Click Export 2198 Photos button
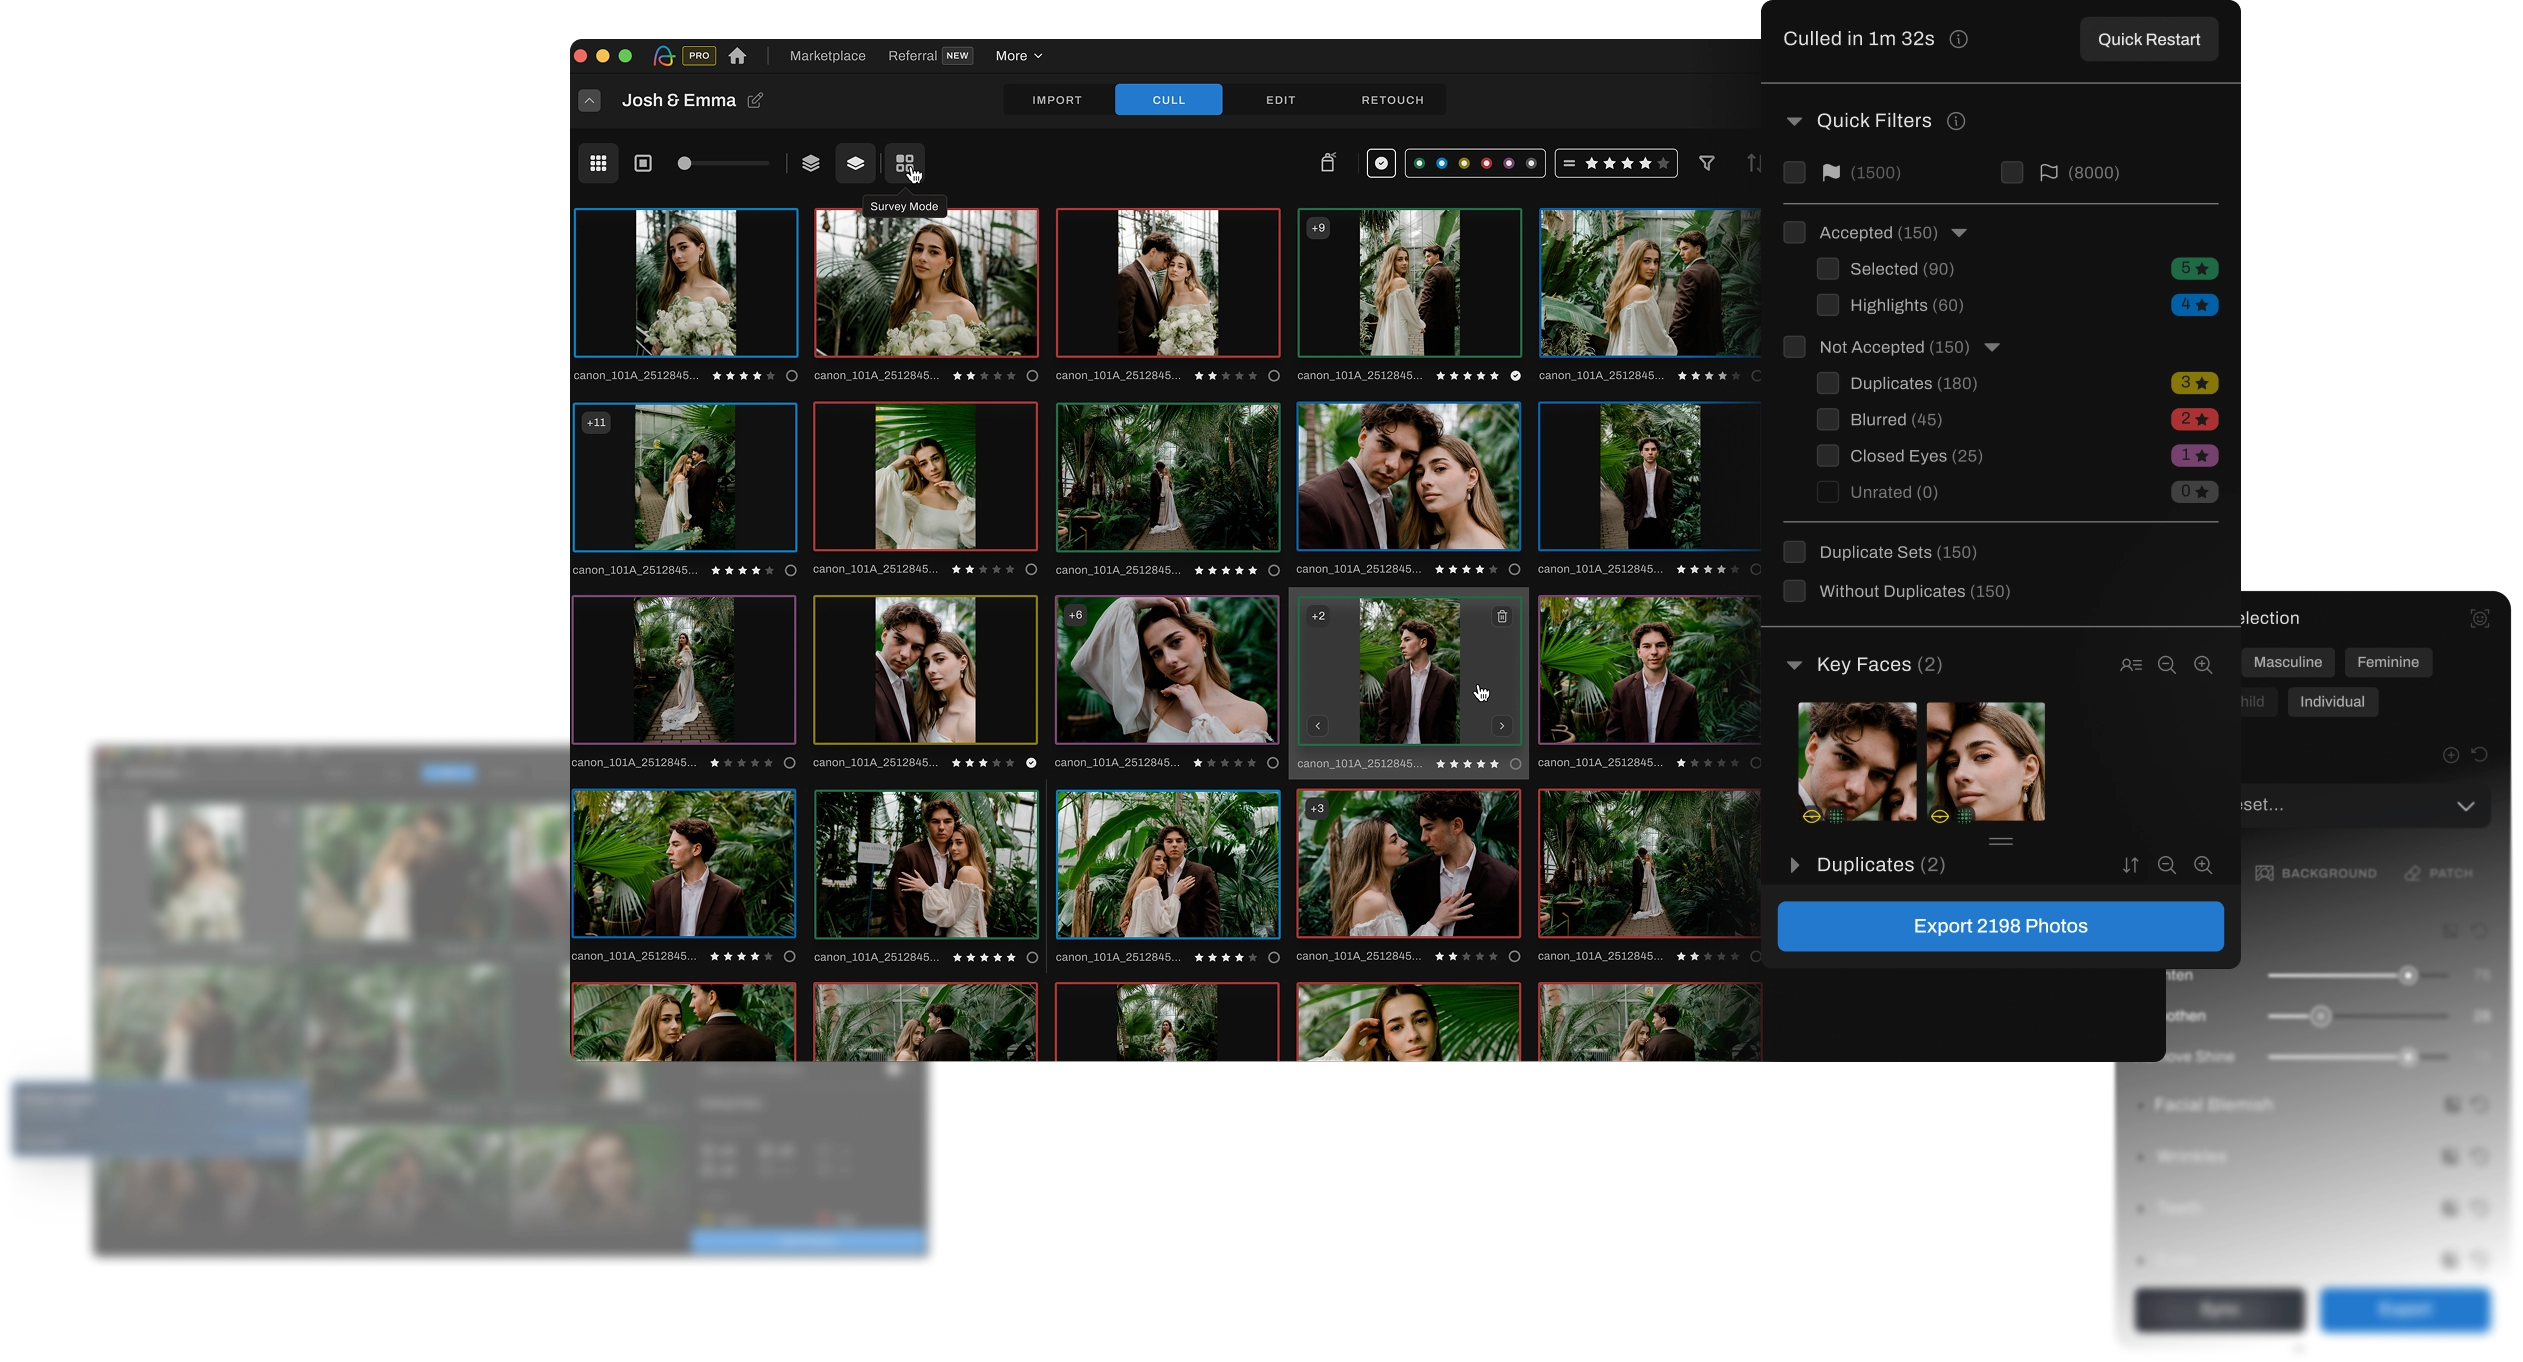Screen dimensions: 2523x1362 pyautogui.click(x=2000, y=926)
